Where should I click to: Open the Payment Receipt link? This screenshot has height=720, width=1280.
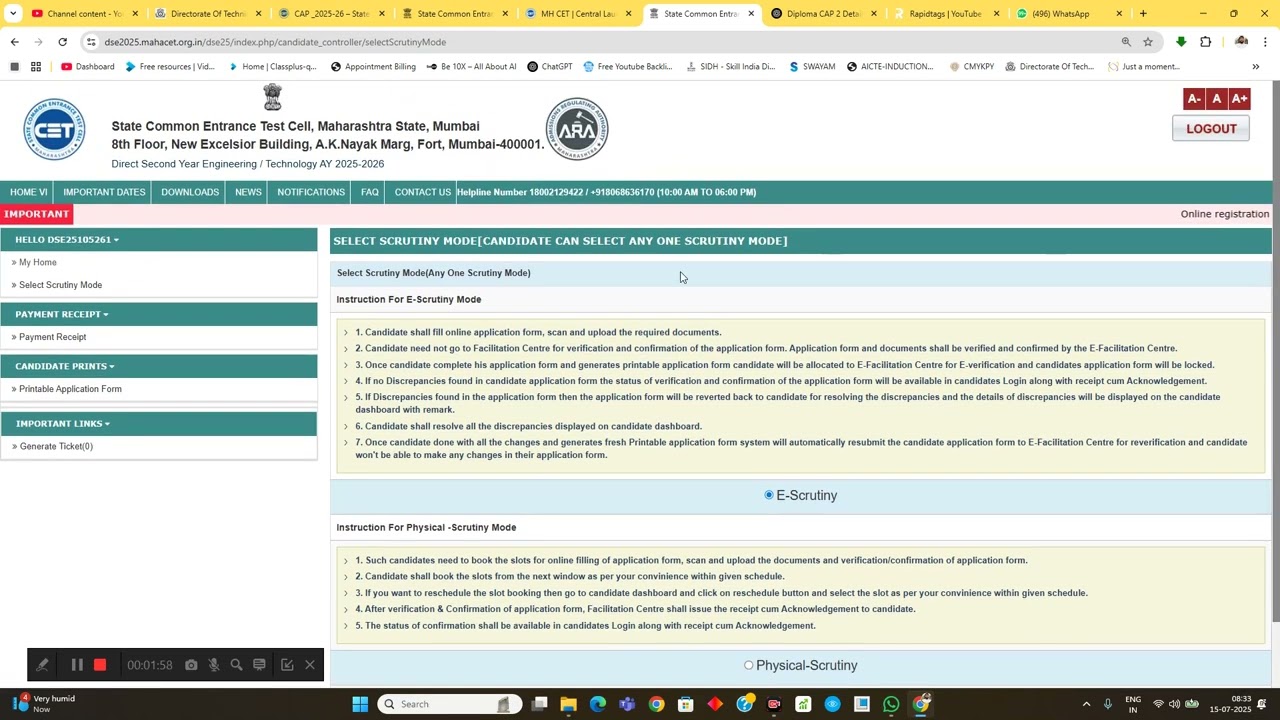(52, 337)
